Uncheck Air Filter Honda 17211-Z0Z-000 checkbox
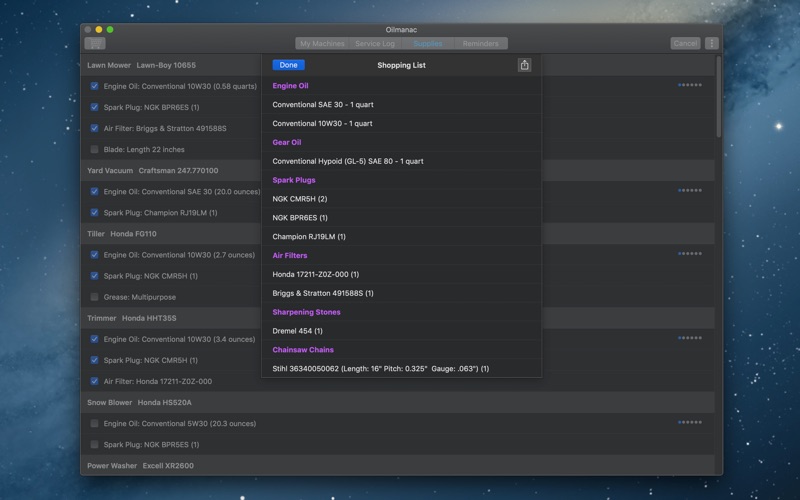Screen dimensions: 800x500 (x=94, y=381)
